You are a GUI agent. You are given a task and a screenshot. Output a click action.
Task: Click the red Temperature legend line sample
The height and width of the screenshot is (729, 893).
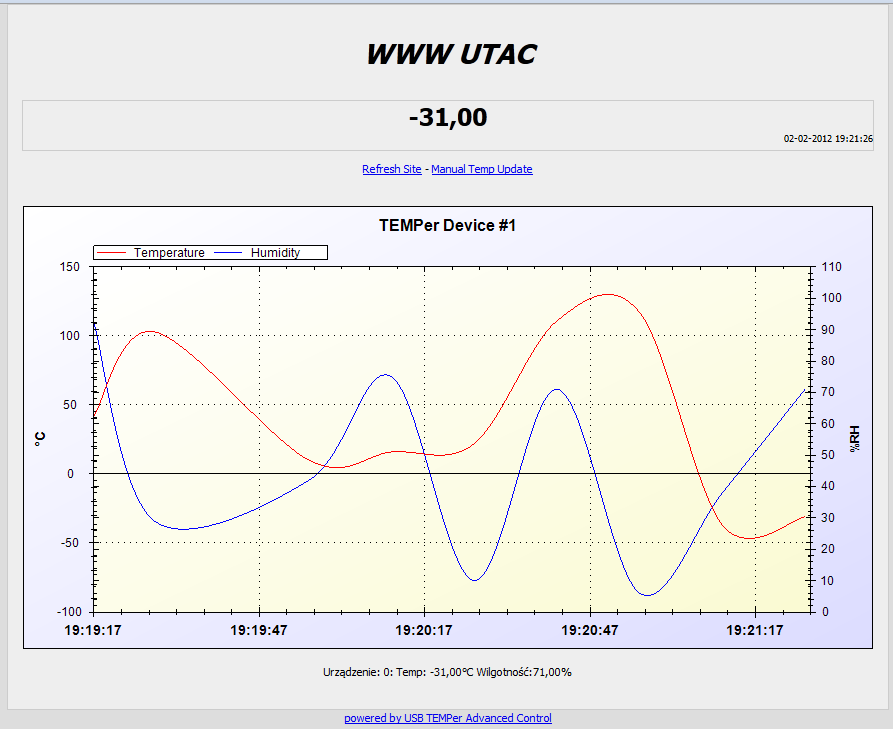click(x=110, y=252)
